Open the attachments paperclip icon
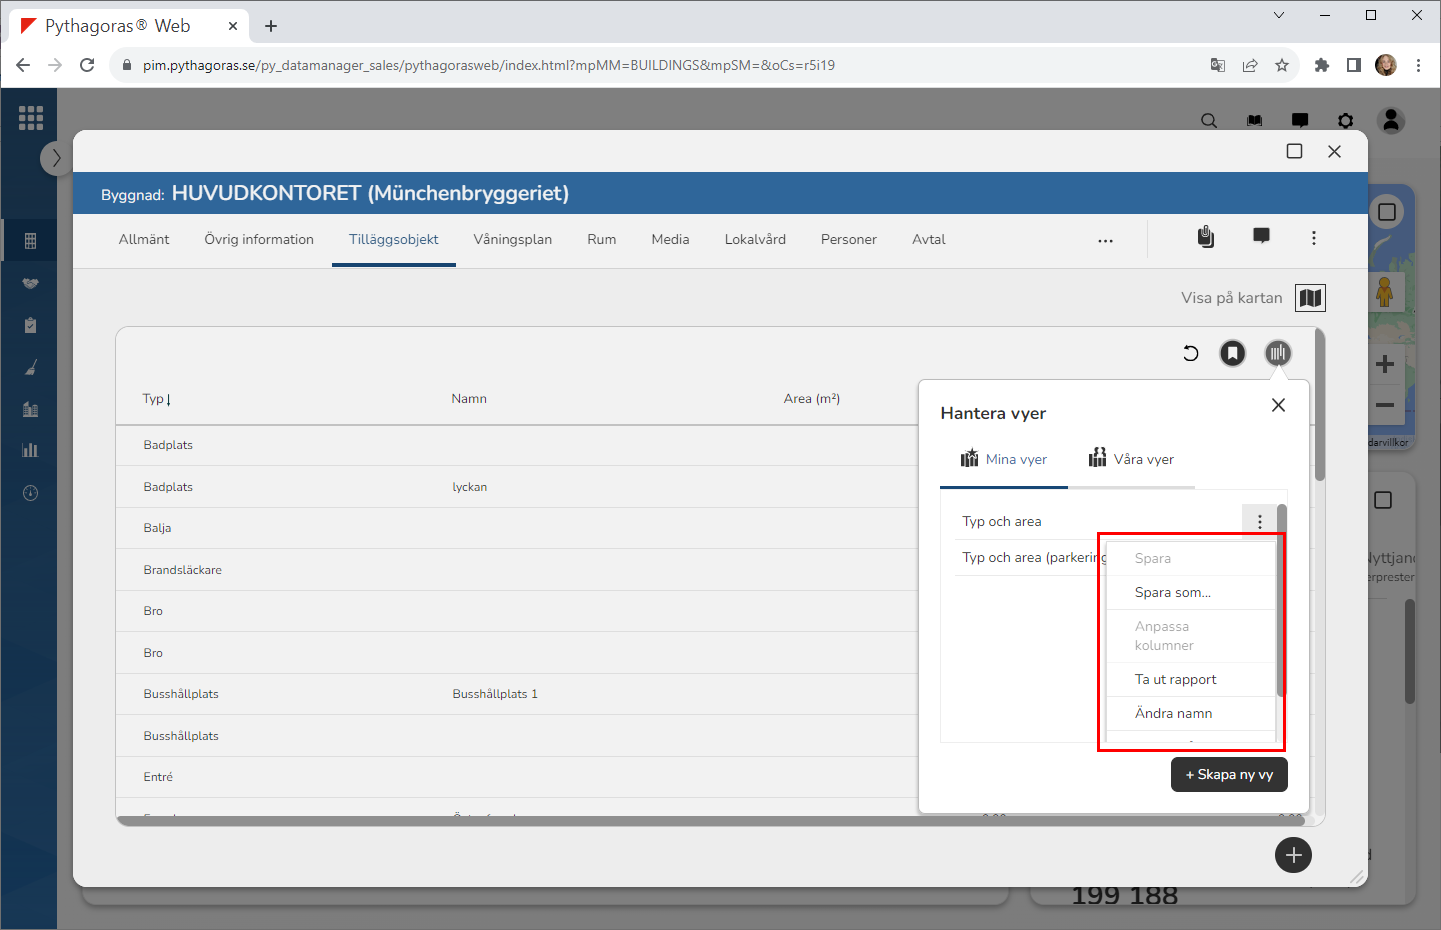 tap(1206, 237)
